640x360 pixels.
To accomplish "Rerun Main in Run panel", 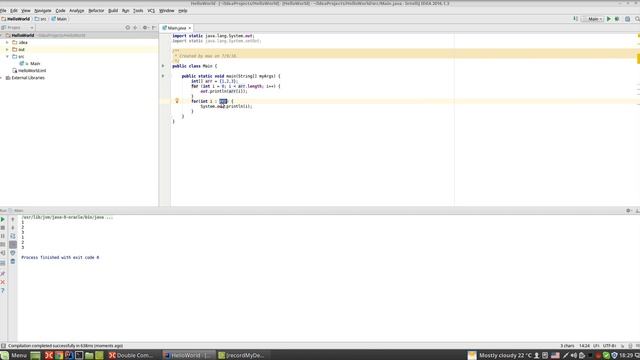I will (x=3, y=220).
